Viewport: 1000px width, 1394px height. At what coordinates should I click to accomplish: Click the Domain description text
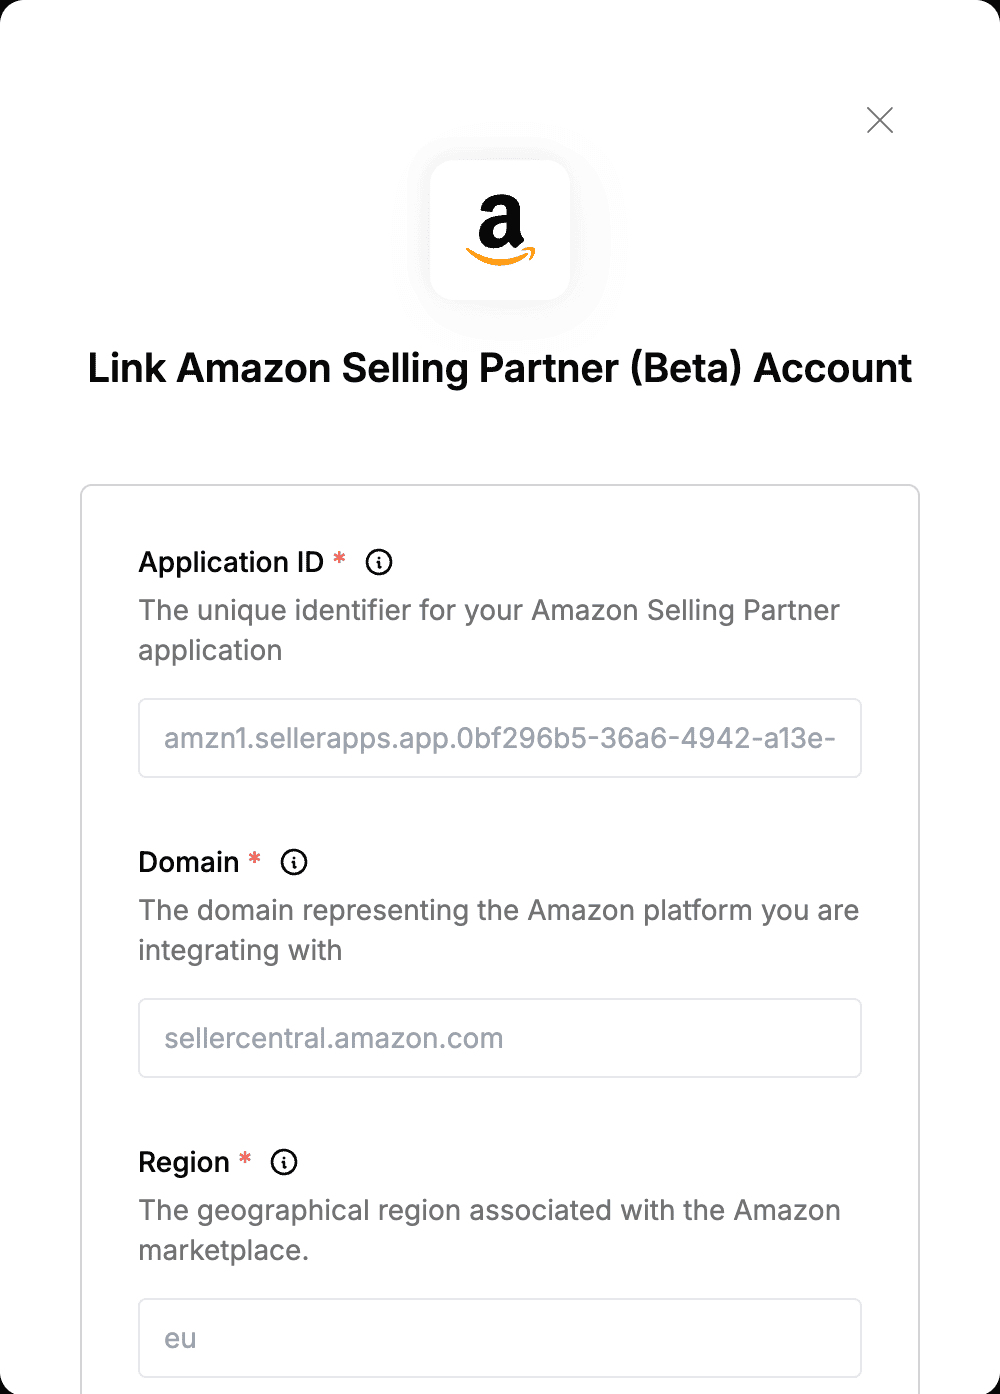pyautogui.click(x=499, y=930)
